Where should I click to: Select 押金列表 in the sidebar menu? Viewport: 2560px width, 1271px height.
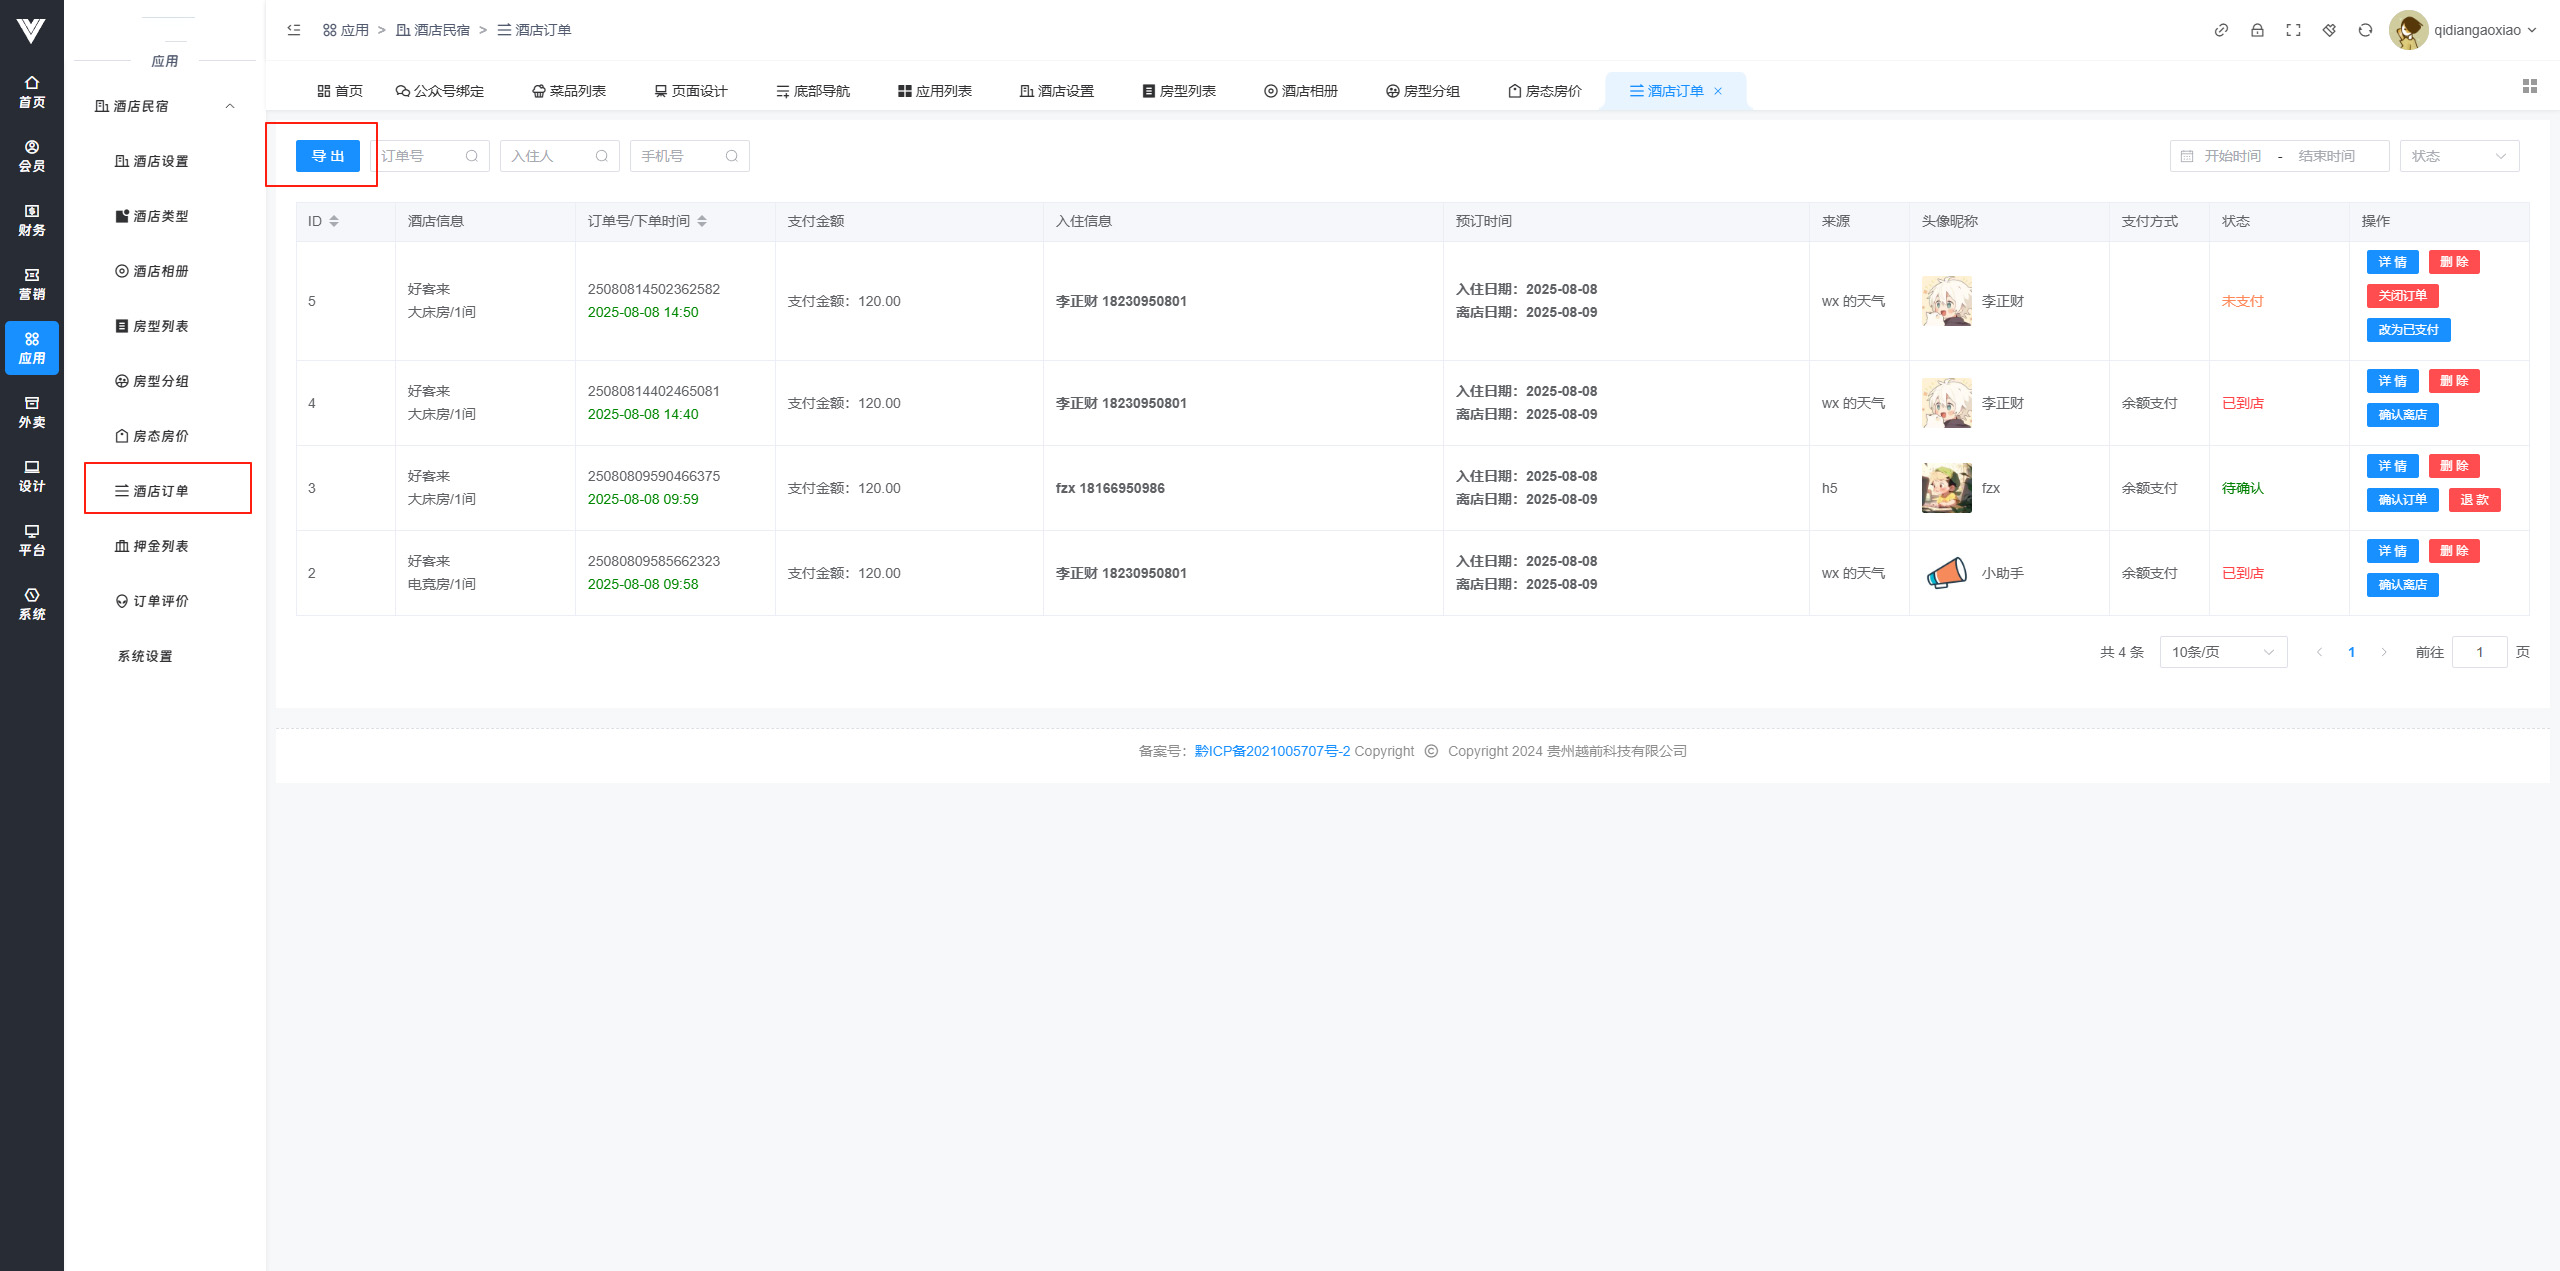[x=160, y=546]
